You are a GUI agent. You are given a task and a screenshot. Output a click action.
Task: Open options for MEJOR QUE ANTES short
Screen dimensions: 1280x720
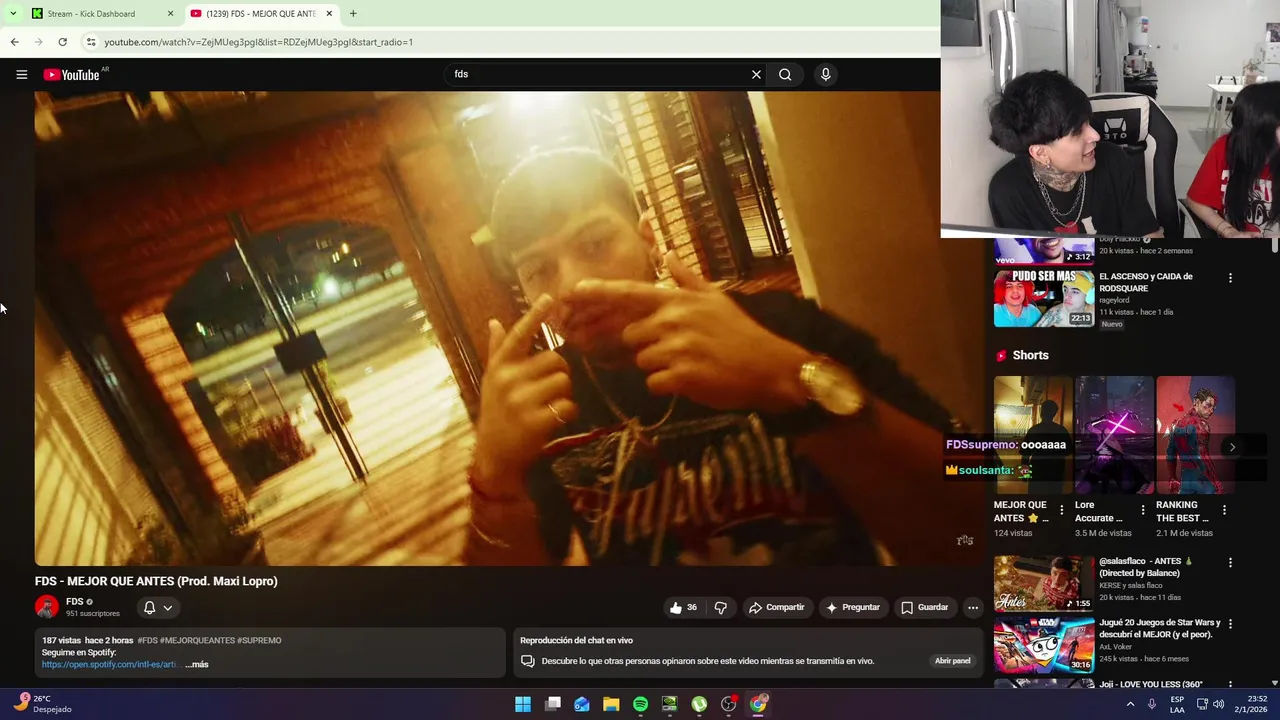point(1062,510)
